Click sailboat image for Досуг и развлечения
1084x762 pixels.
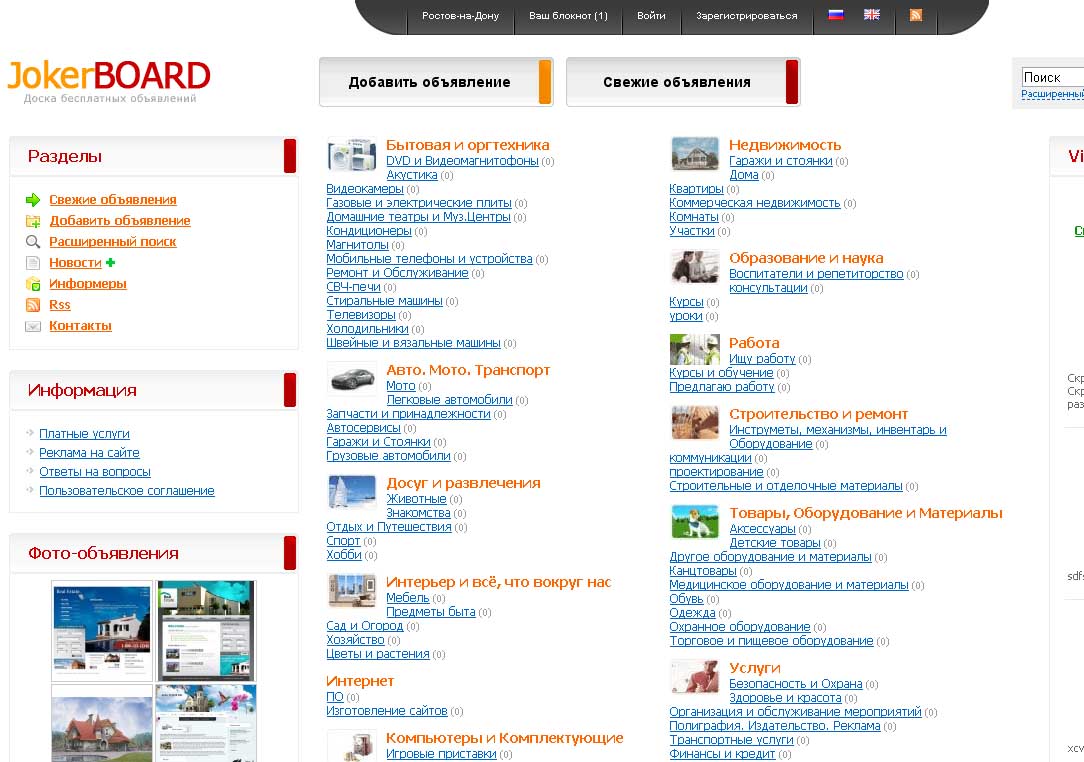click(x=352, y=492)
